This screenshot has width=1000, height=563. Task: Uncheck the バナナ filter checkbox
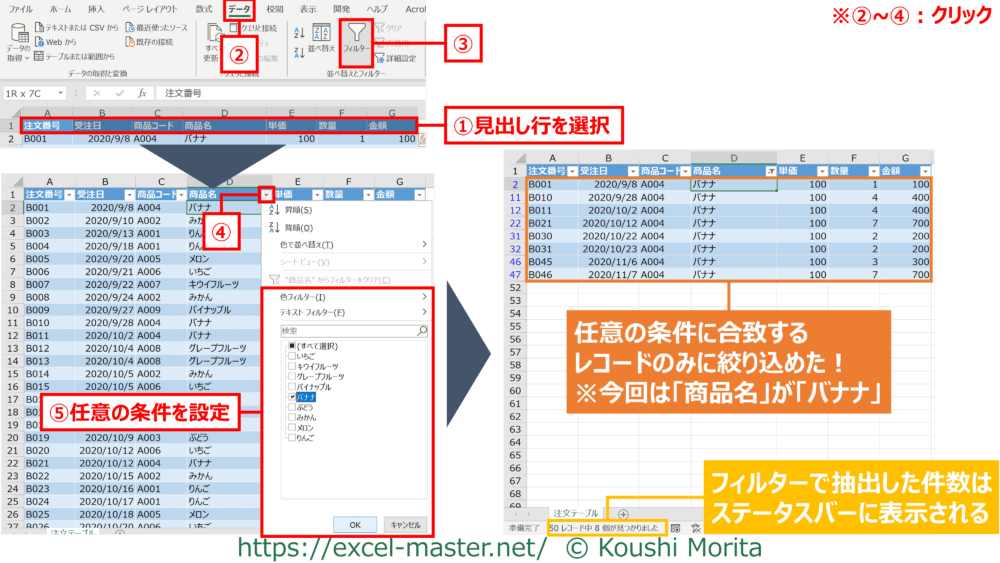point(291,397)
